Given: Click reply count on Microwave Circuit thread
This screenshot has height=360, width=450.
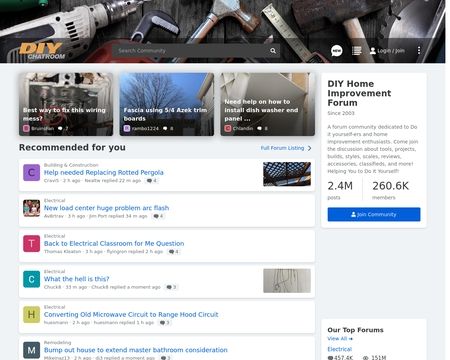Looking at the screenshot, I should (165, 323).
